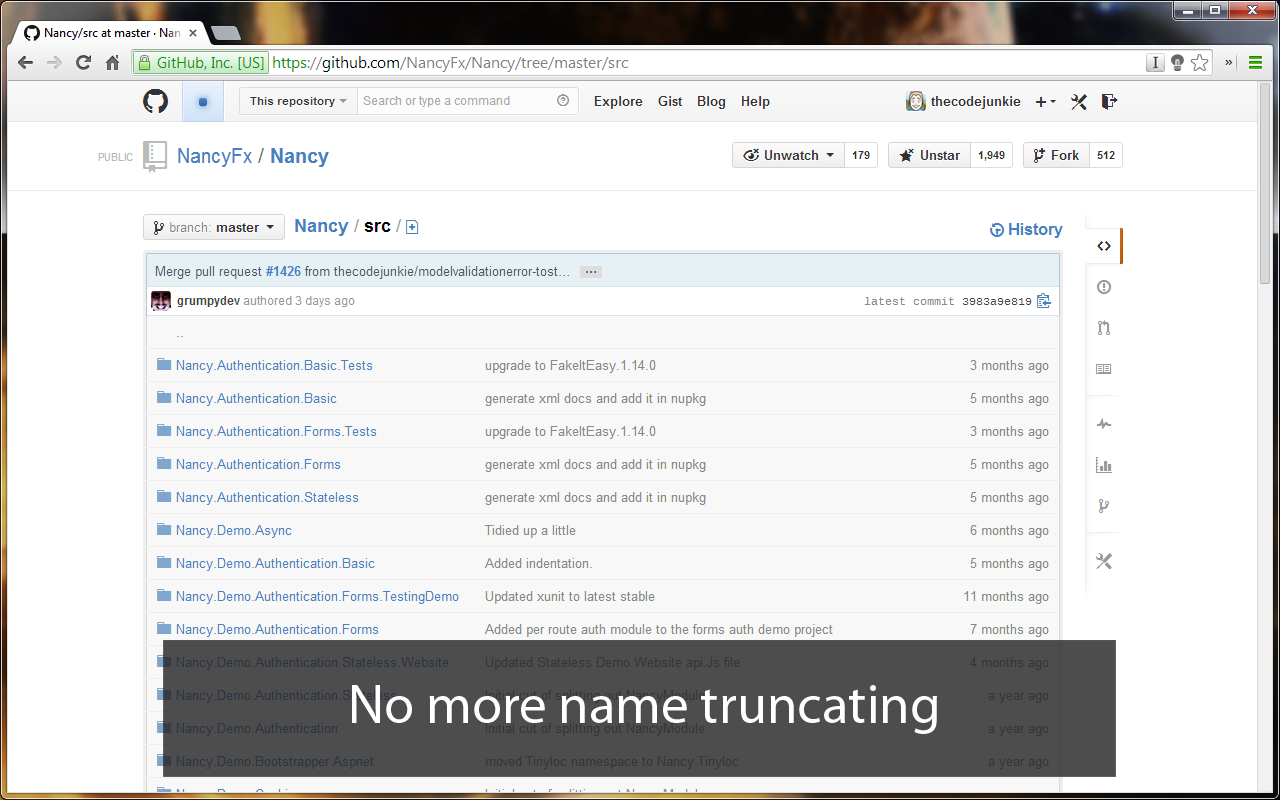This screenshot has width=1280, height=800.
Task: Click grumpydev avatar thumbnail
Action: [x=161, y=301]
